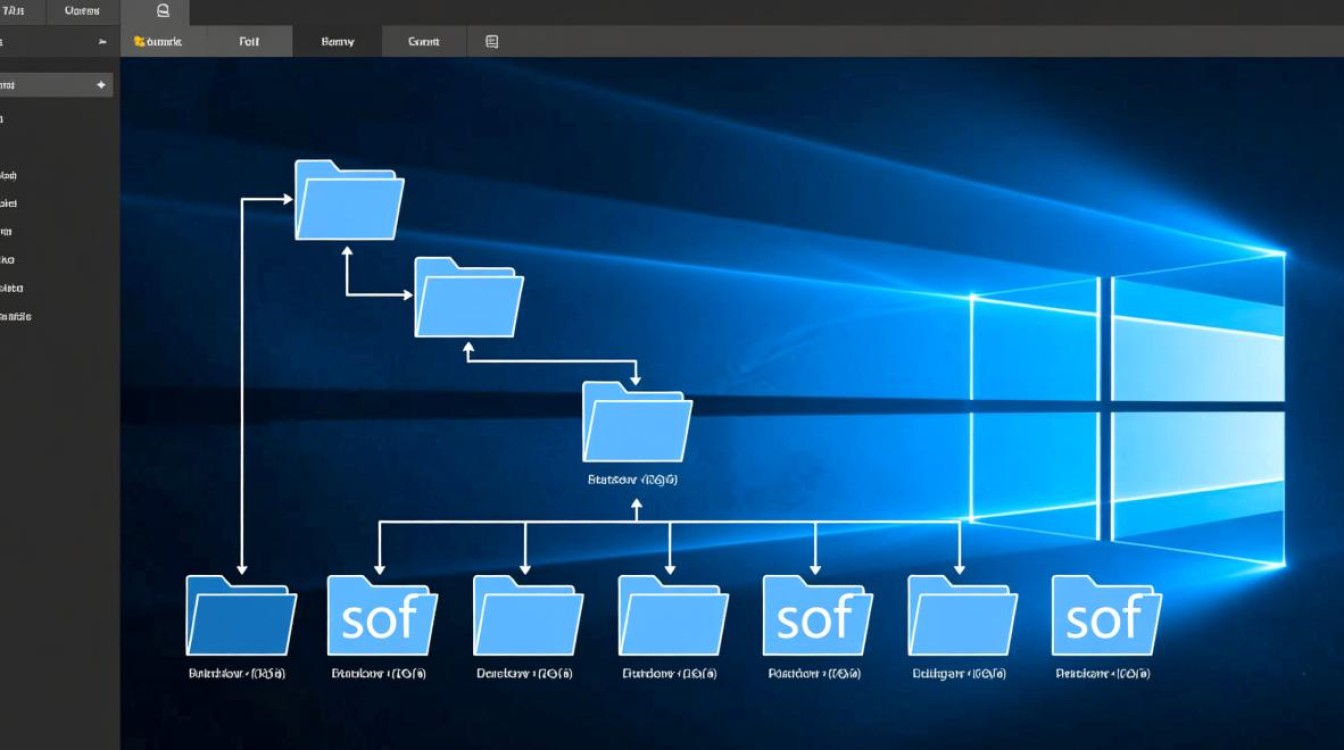Click the list view icon at toolbar right

click(x=490, y=41)
